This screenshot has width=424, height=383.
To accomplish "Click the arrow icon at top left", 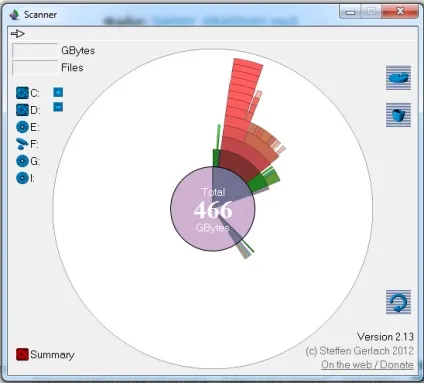I will [18, 34].
